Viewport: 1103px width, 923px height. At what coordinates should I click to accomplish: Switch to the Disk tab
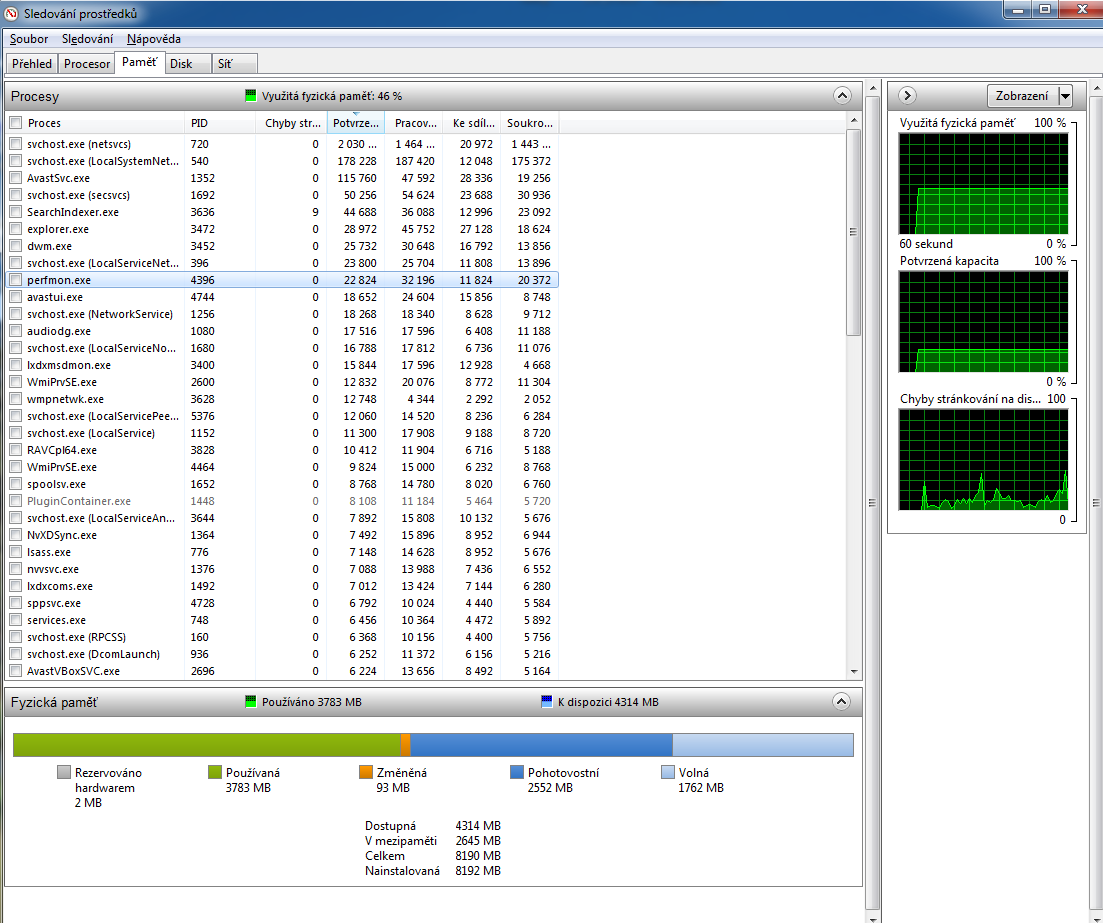tap(181, 64)
